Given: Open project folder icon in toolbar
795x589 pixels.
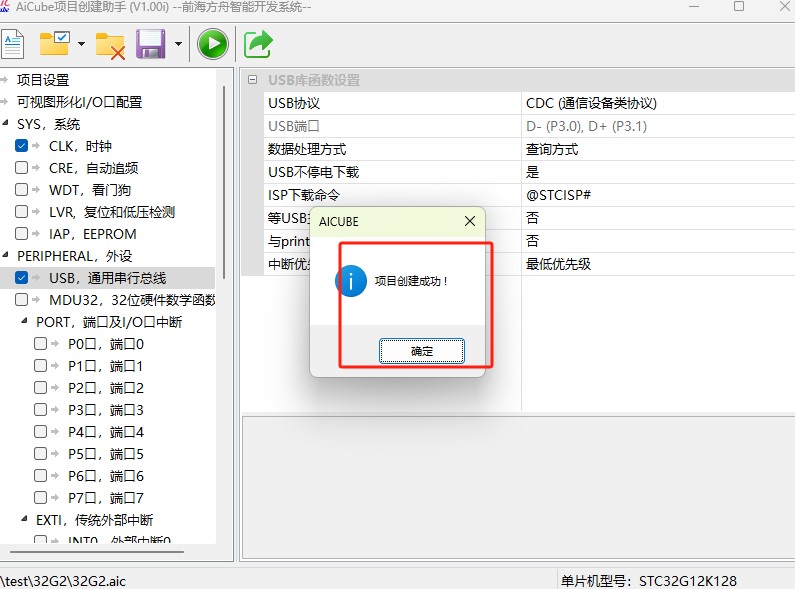Looking at the screenshot, I should coord(55,44).
